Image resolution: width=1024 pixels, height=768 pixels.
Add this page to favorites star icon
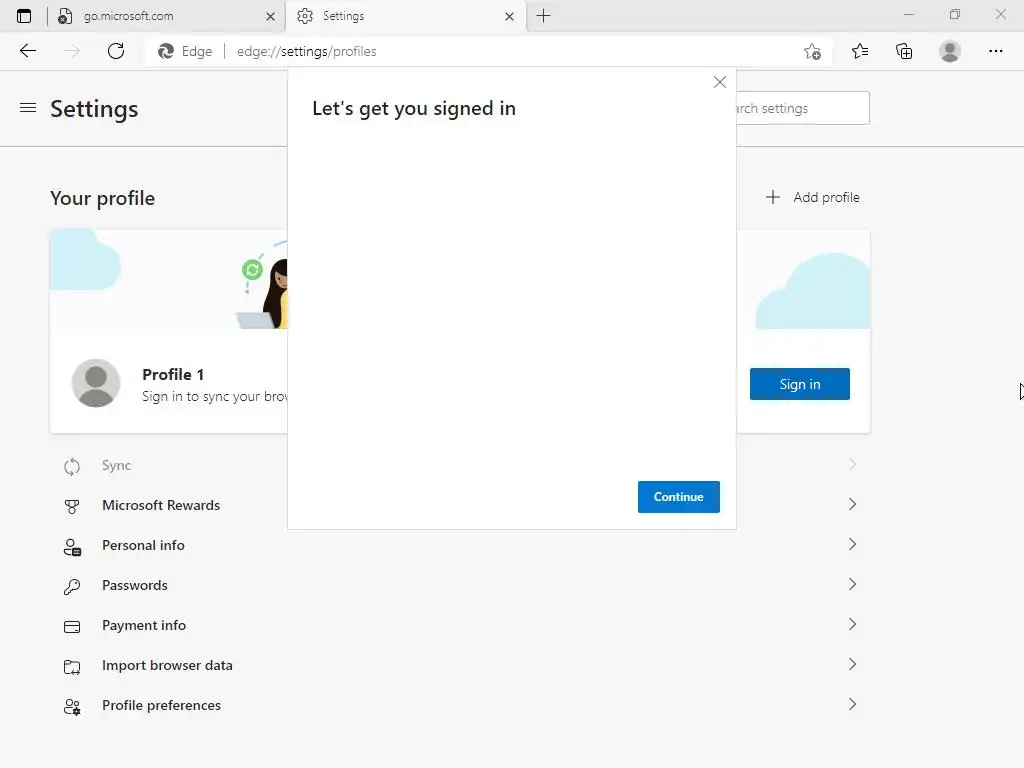point(812,52)
